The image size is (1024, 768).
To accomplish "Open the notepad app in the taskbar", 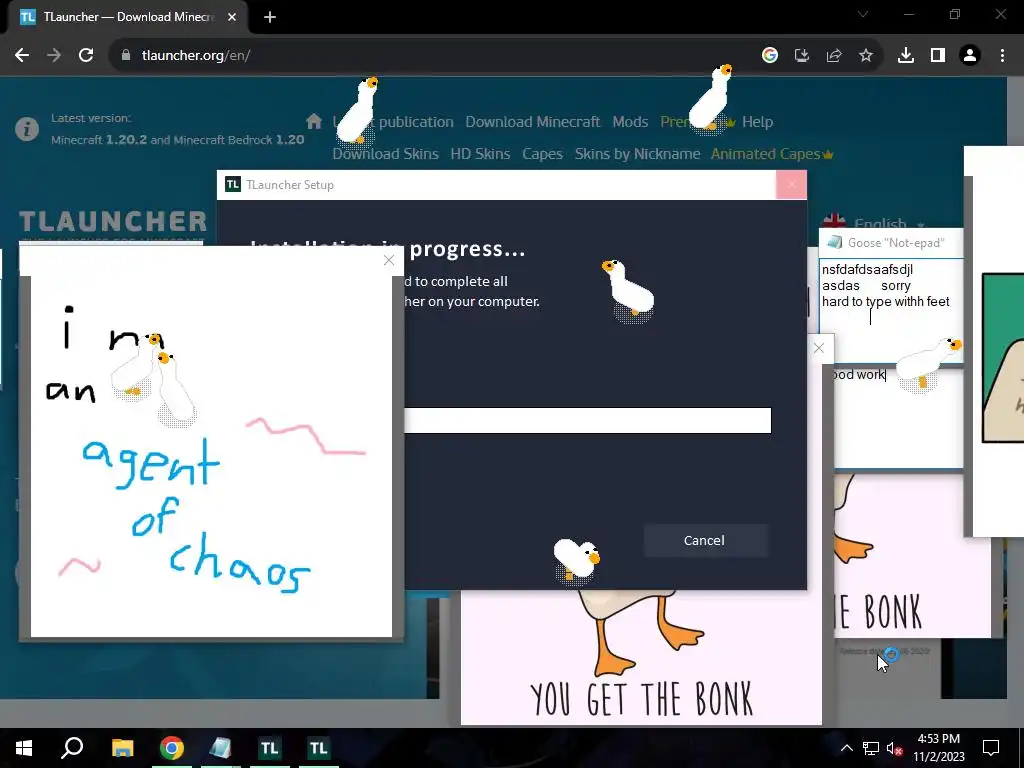I will [x=221, y=748].
